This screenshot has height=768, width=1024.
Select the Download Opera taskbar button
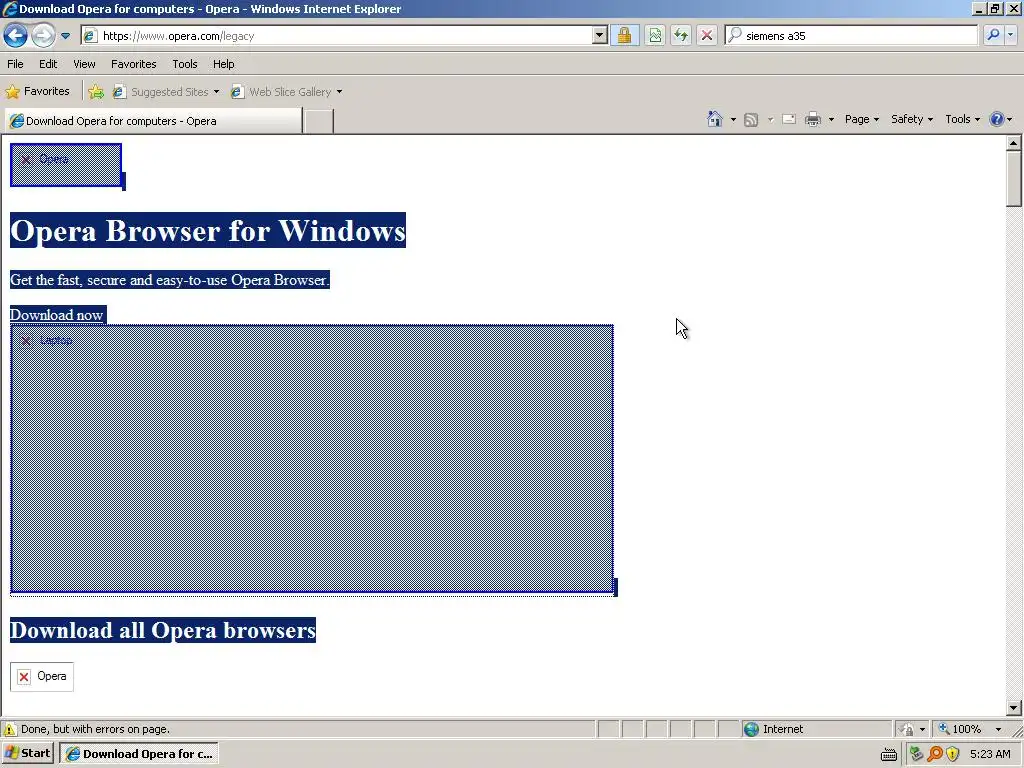point(139,754)
